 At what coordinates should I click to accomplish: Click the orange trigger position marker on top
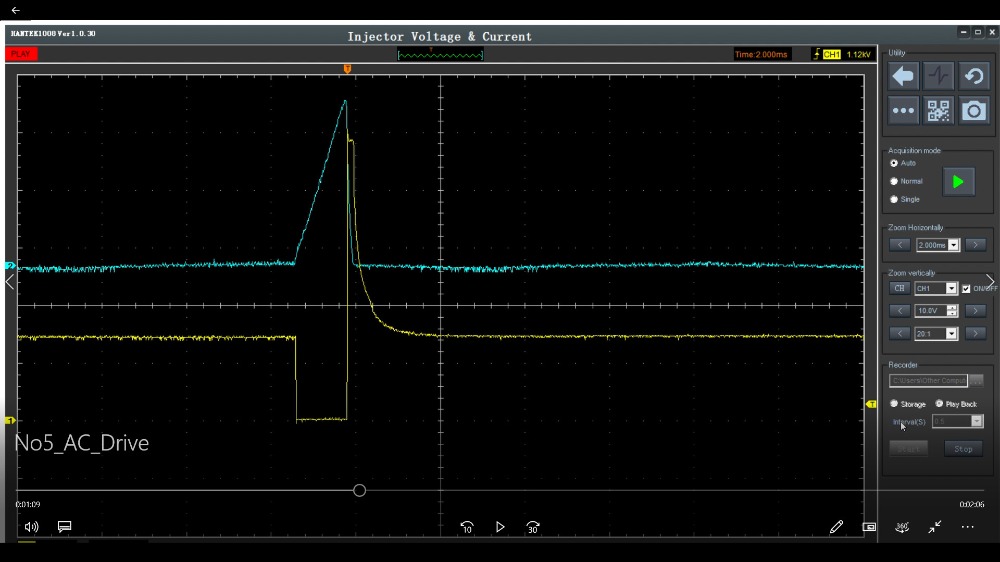(x=347, y=68)
